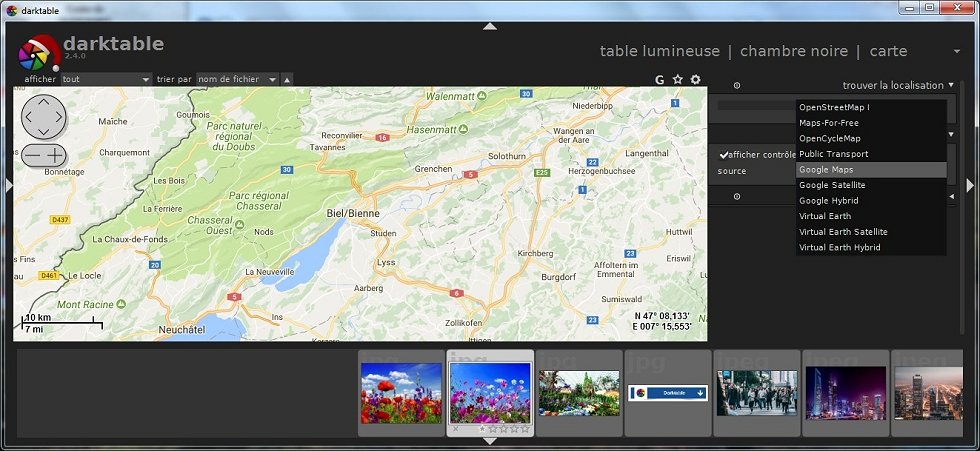The width and height of the screenshot is (980, 451).
Task: Click the right panel vertical scrollbar
Action: click(x=962, y=206)
